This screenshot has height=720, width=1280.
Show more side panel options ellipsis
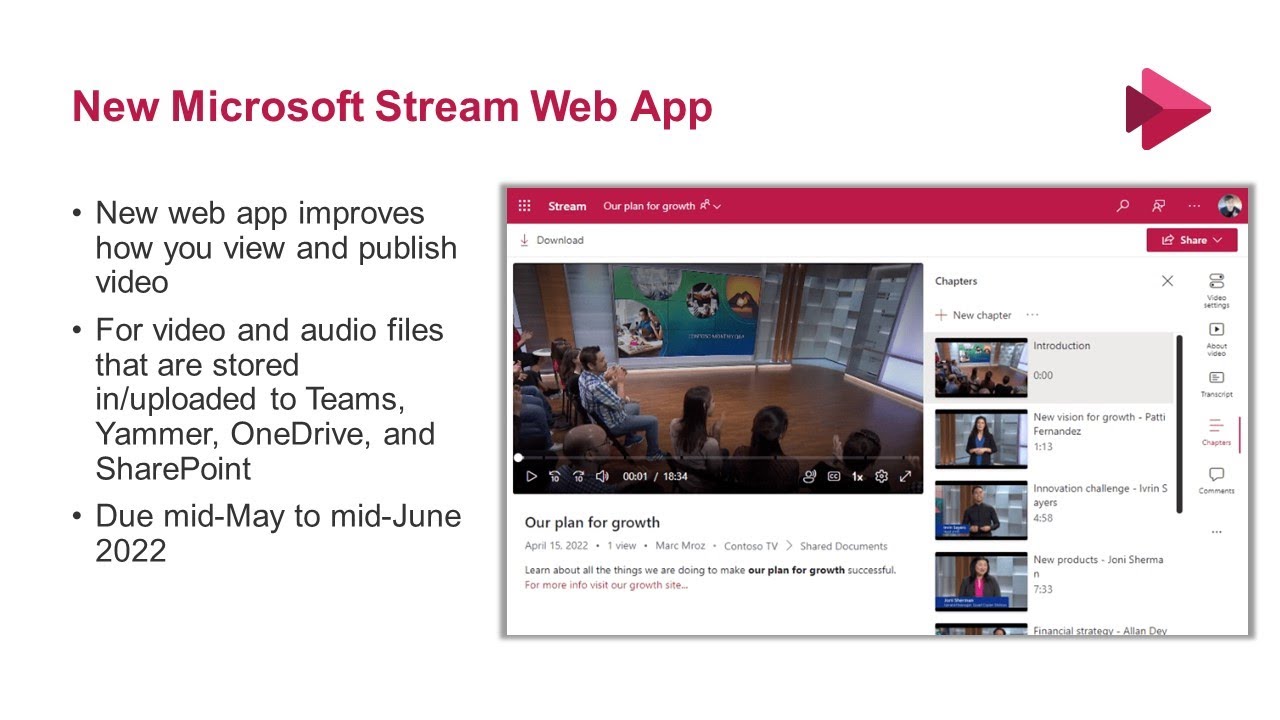coord(1216,532)
